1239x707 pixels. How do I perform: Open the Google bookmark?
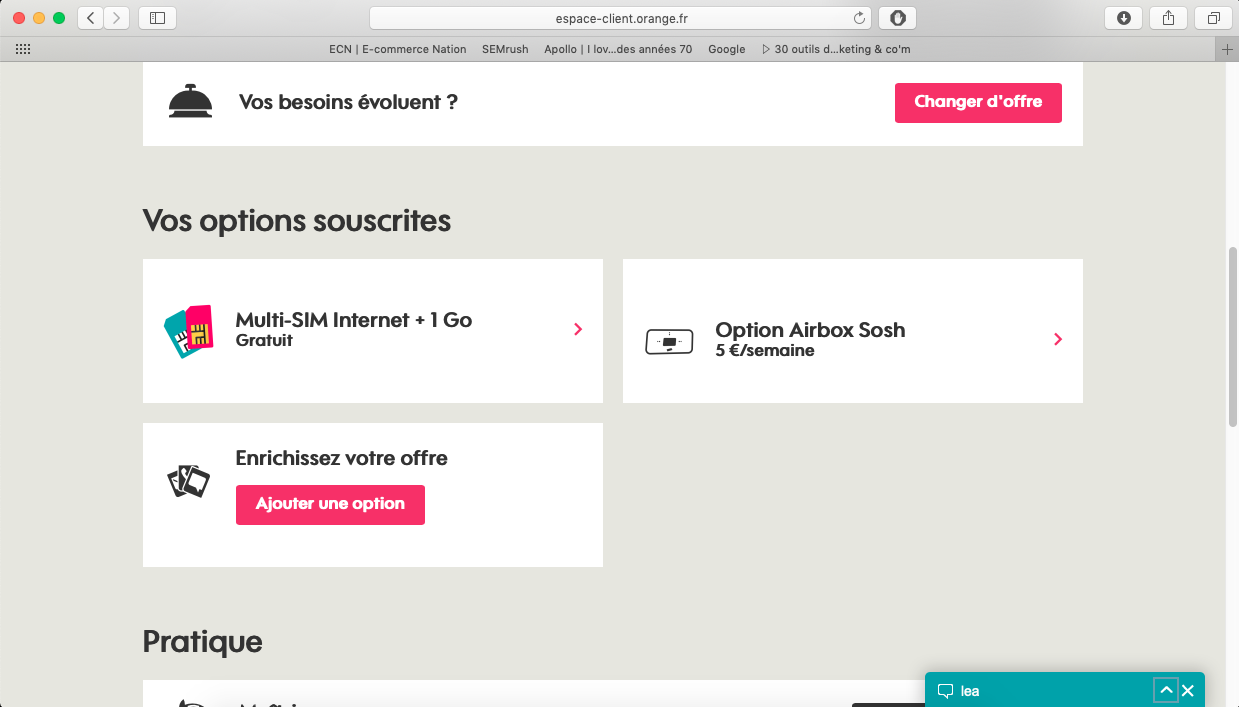coord(727,49)
